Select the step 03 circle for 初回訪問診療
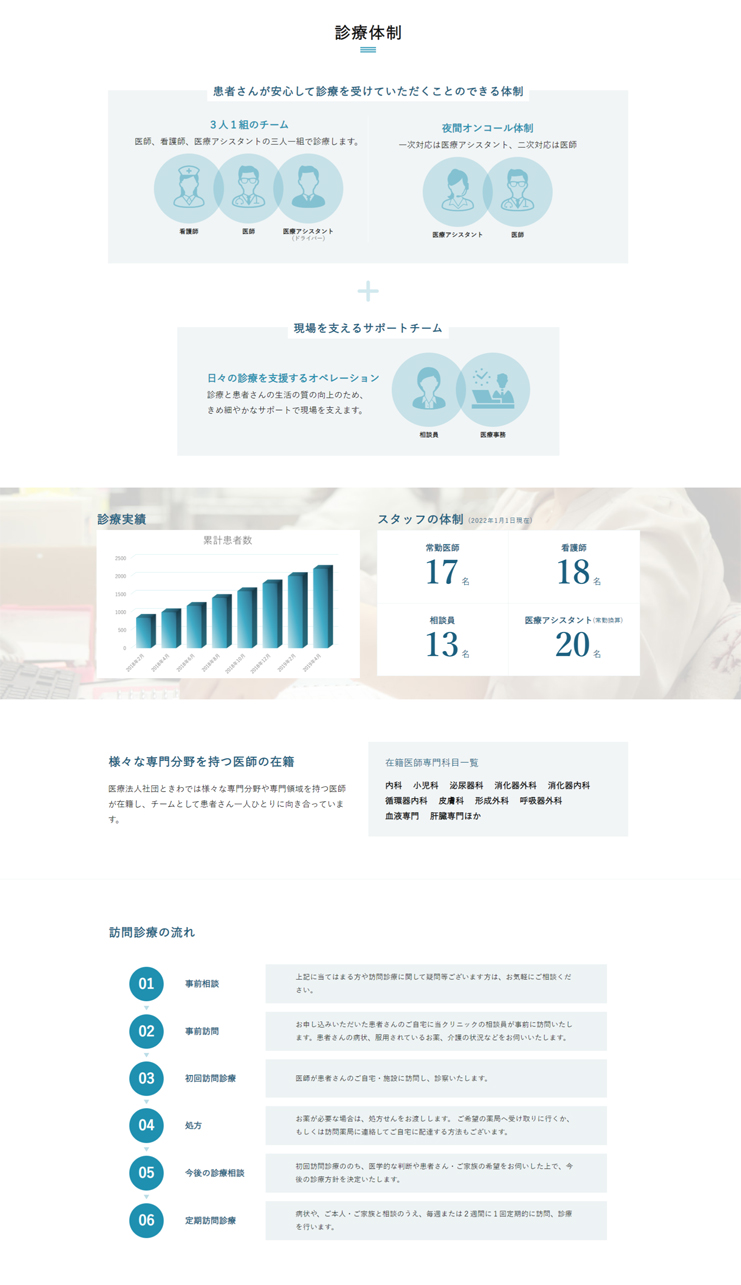 point(146,1078)
